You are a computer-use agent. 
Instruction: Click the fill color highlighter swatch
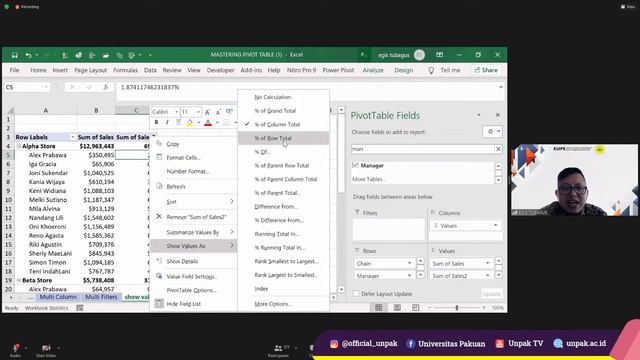point(189,122)
